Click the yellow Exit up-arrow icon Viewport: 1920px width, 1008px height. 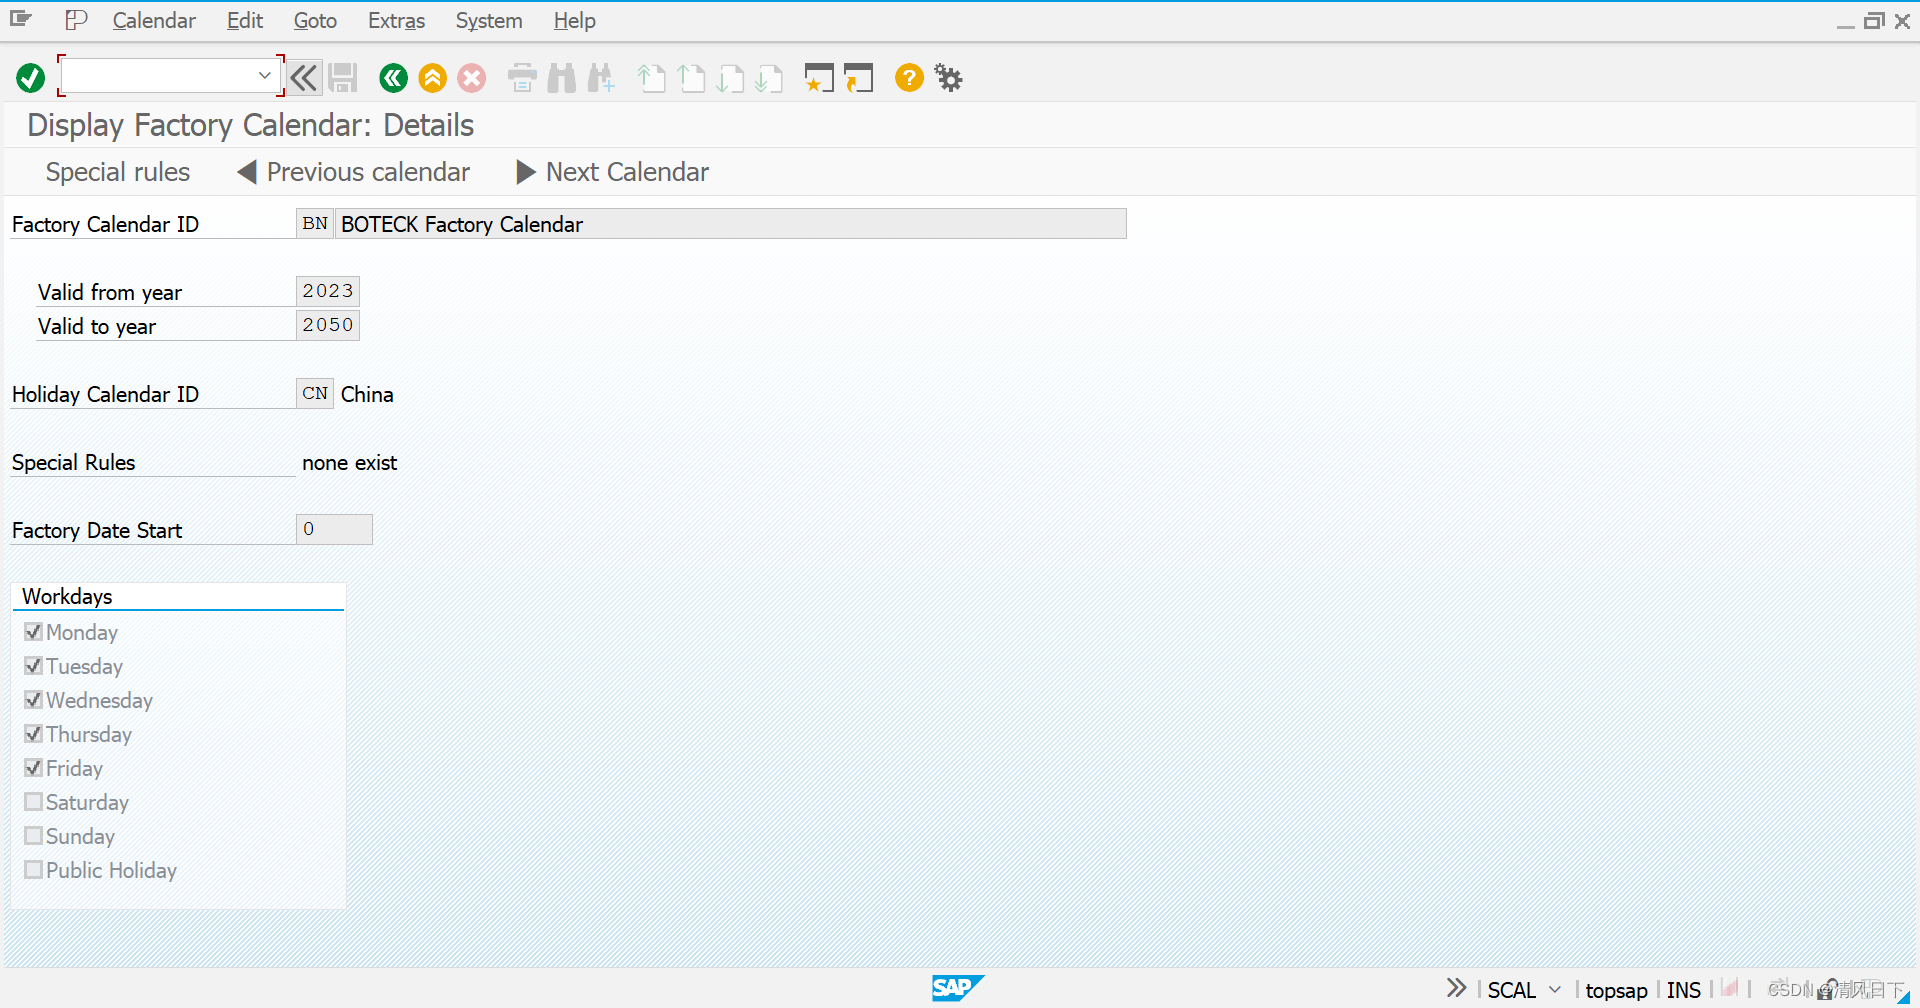(432, 77)
